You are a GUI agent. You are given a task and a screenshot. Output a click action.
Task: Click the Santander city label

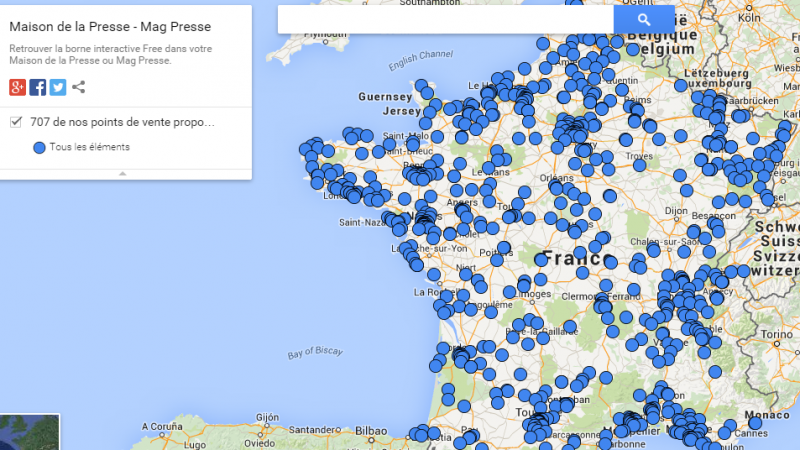312,430
